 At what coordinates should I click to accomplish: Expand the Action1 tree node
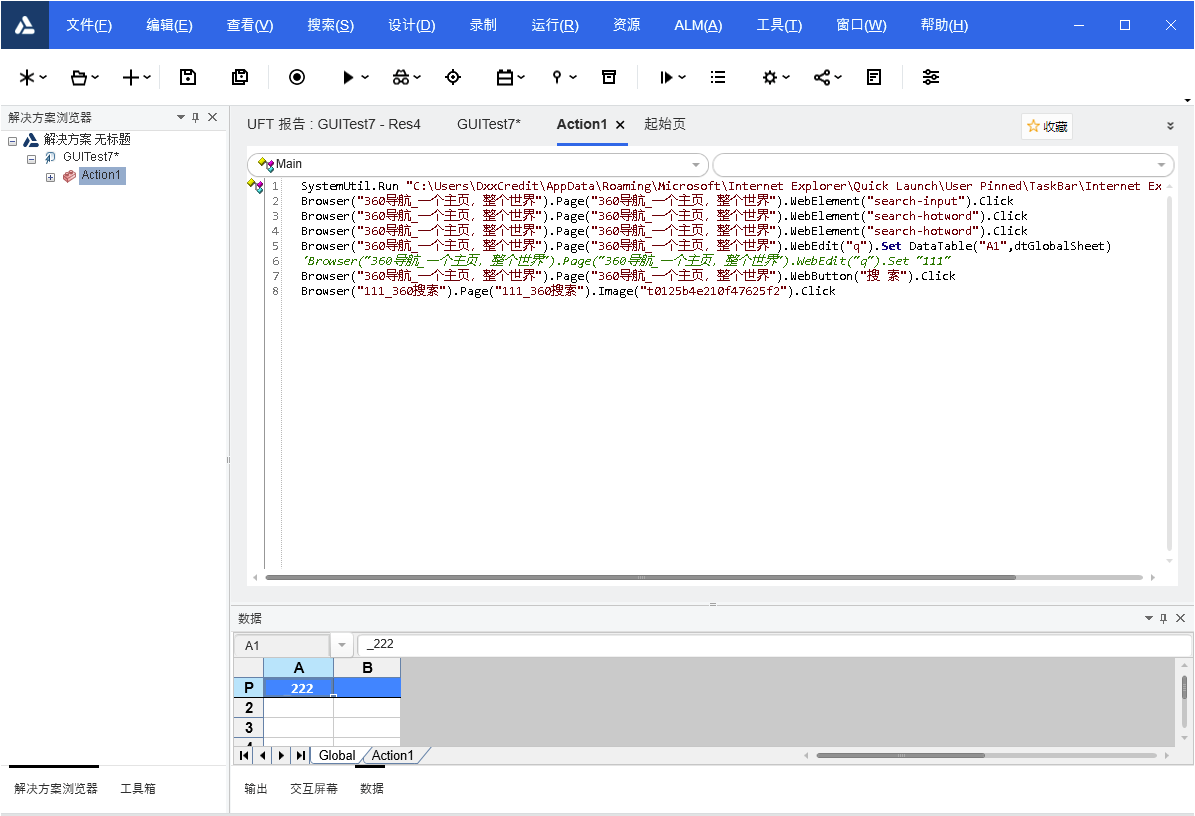(x=51, y=176)
